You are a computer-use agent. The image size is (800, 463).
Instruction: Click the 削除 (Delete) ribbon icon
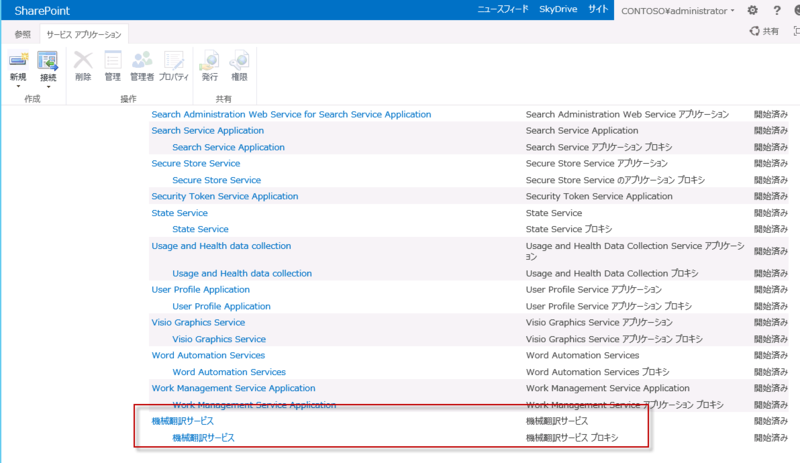pos(83,60)
